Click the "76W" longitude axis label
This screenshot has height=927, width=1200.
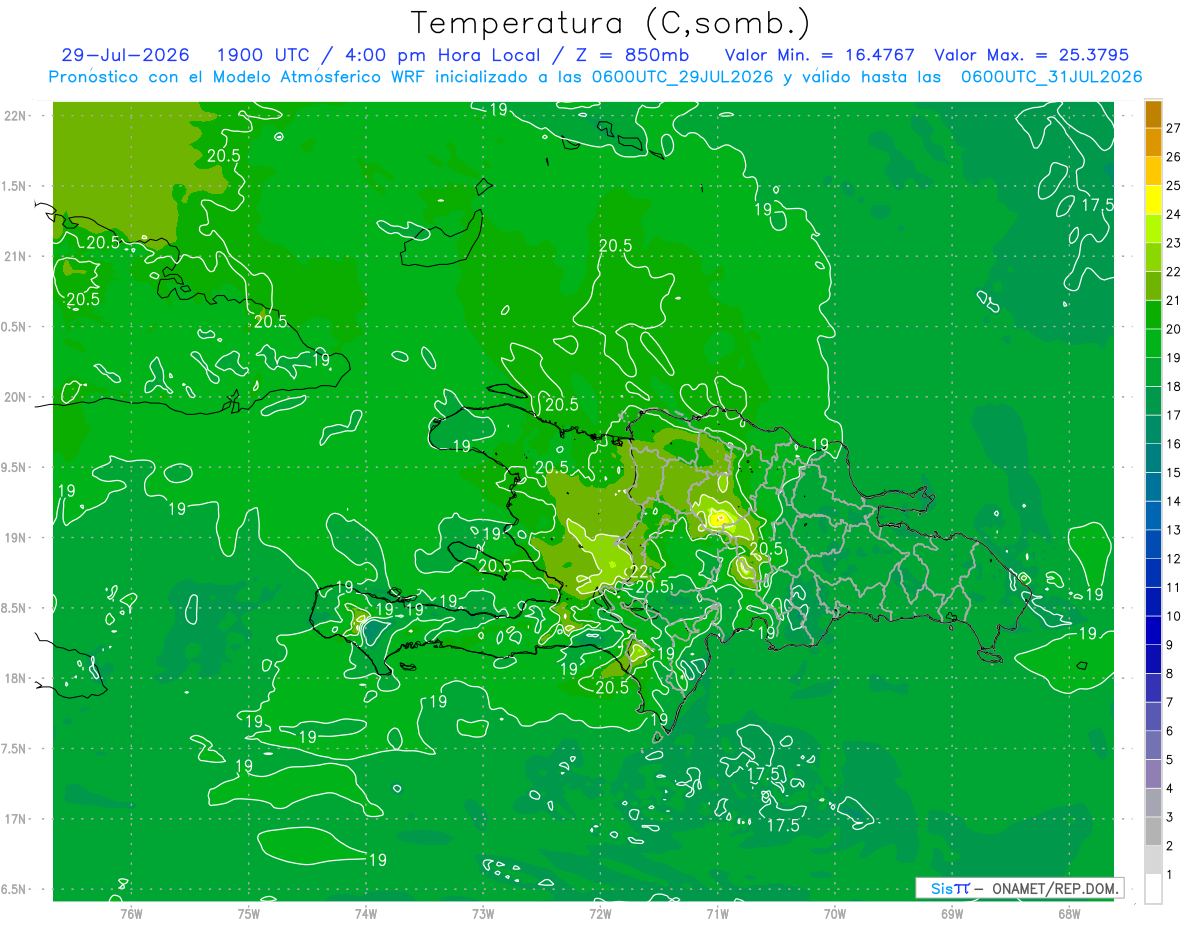click(x=131, y=913)
